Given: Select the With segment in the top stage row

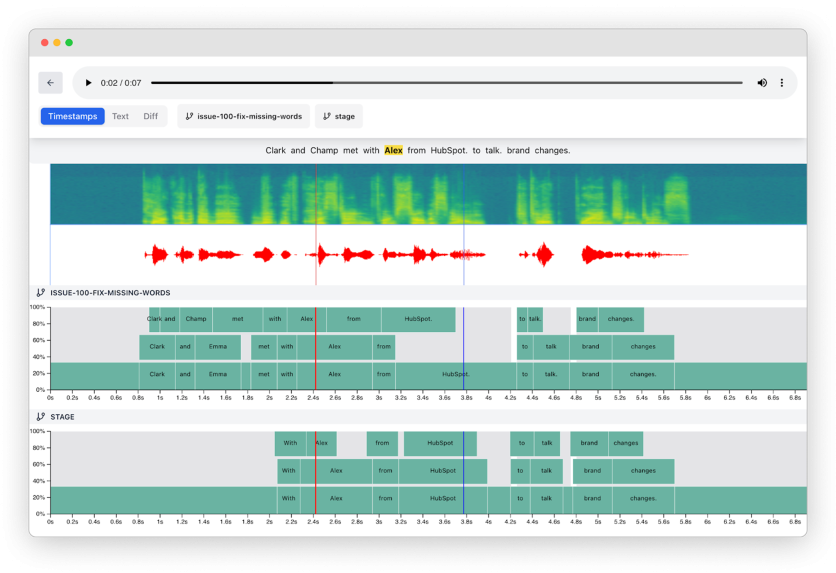Looking at the screenshot, I should click(x=290, y=443).
